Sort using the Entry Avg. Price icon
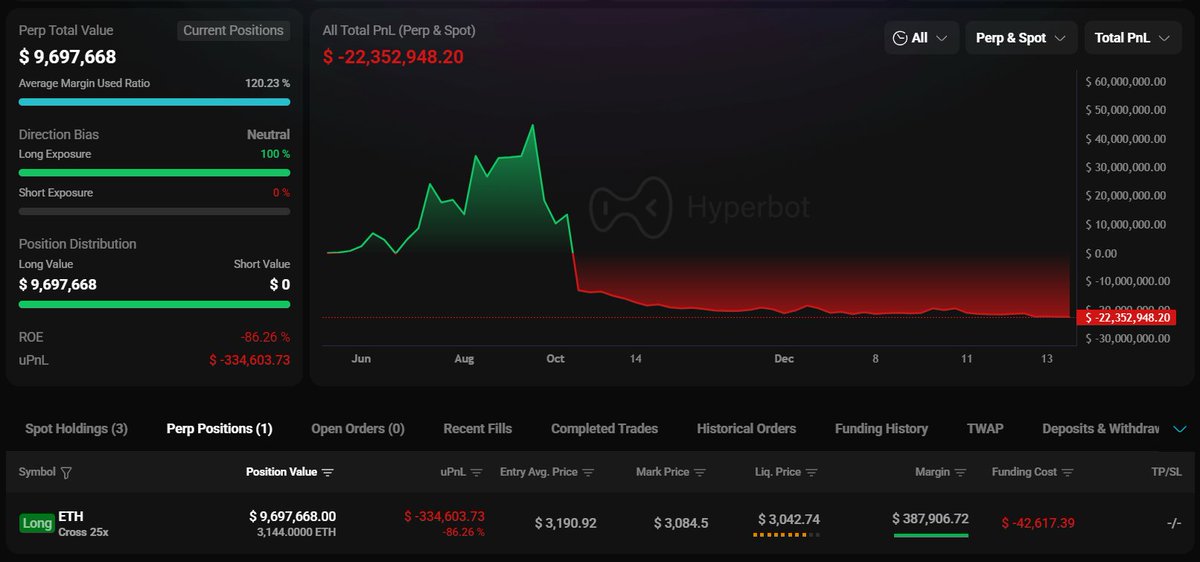 588,472
